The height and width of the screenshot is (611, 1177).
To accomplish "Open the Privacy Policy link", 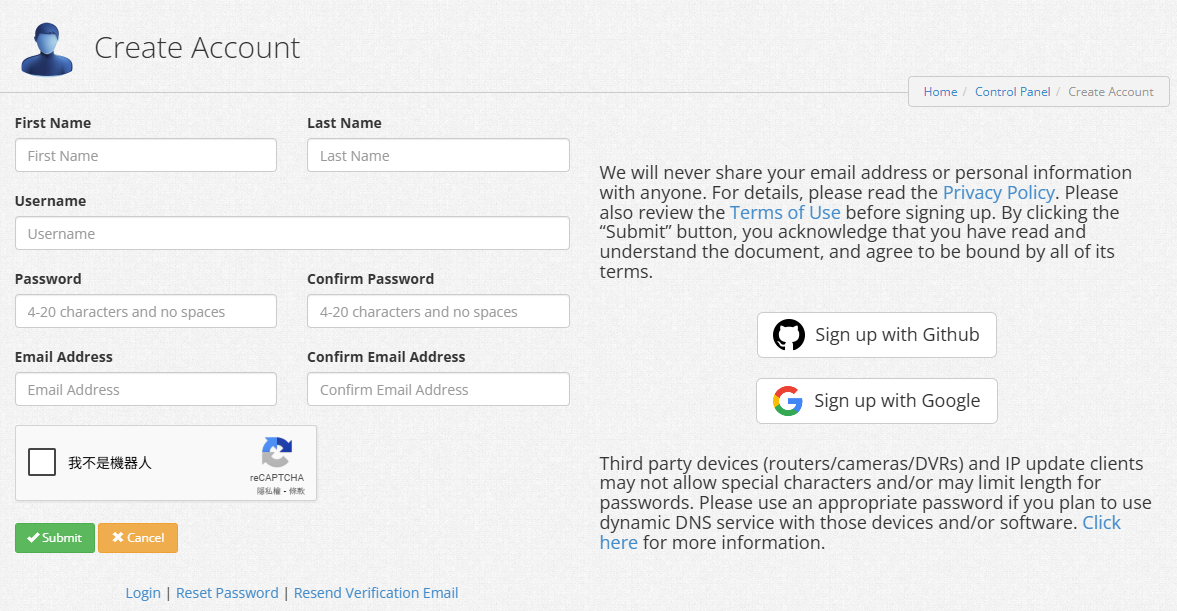I will tap(998, 193).
